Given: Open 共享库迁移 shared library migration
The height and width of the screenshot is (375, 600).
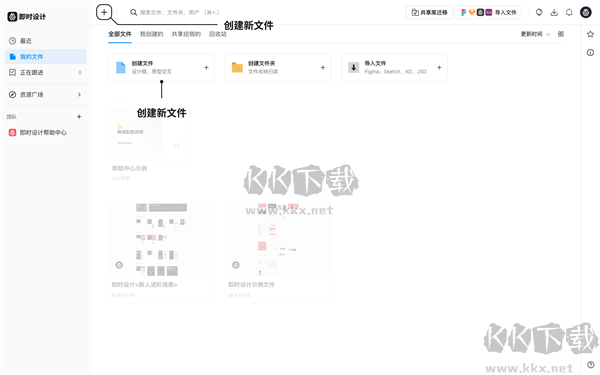Looking at the screenshot, I should [429, 13].
